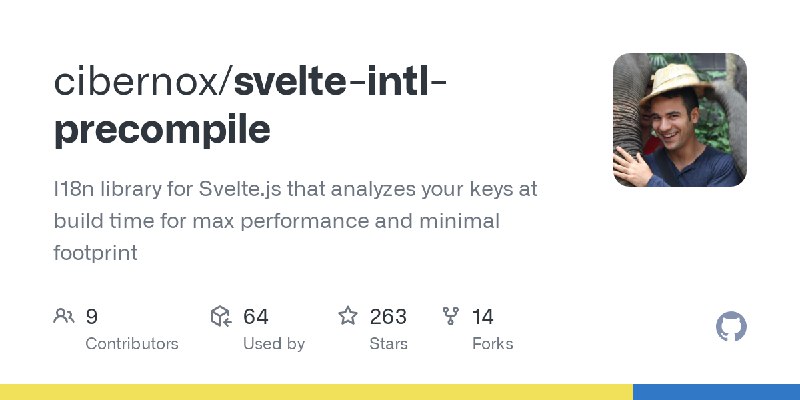Click the 14 forks count
Viewport: 800px width, 400px height.
pyautogui.click(x=483, y=317)
